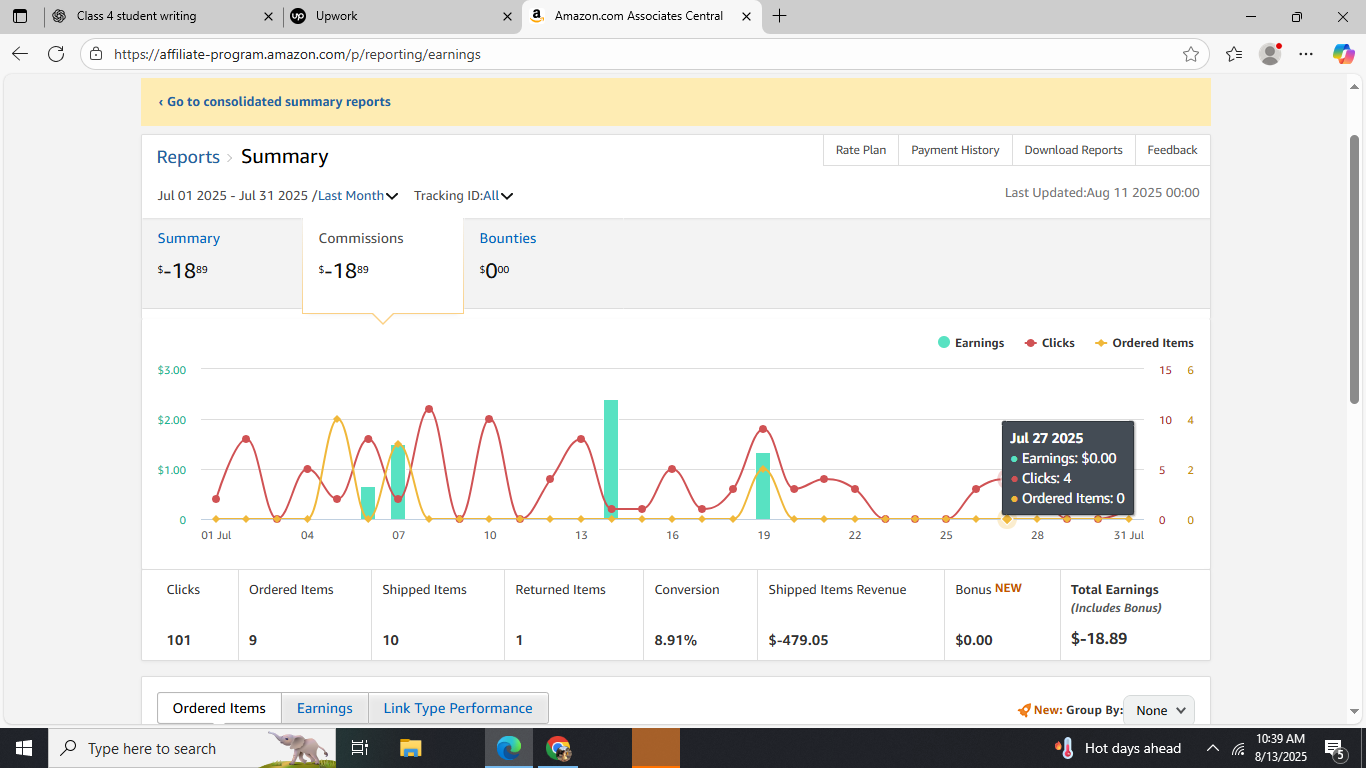Switch to the Upwork browser tab
This screenshot has height=768, width=1366.
pos(400,16)
